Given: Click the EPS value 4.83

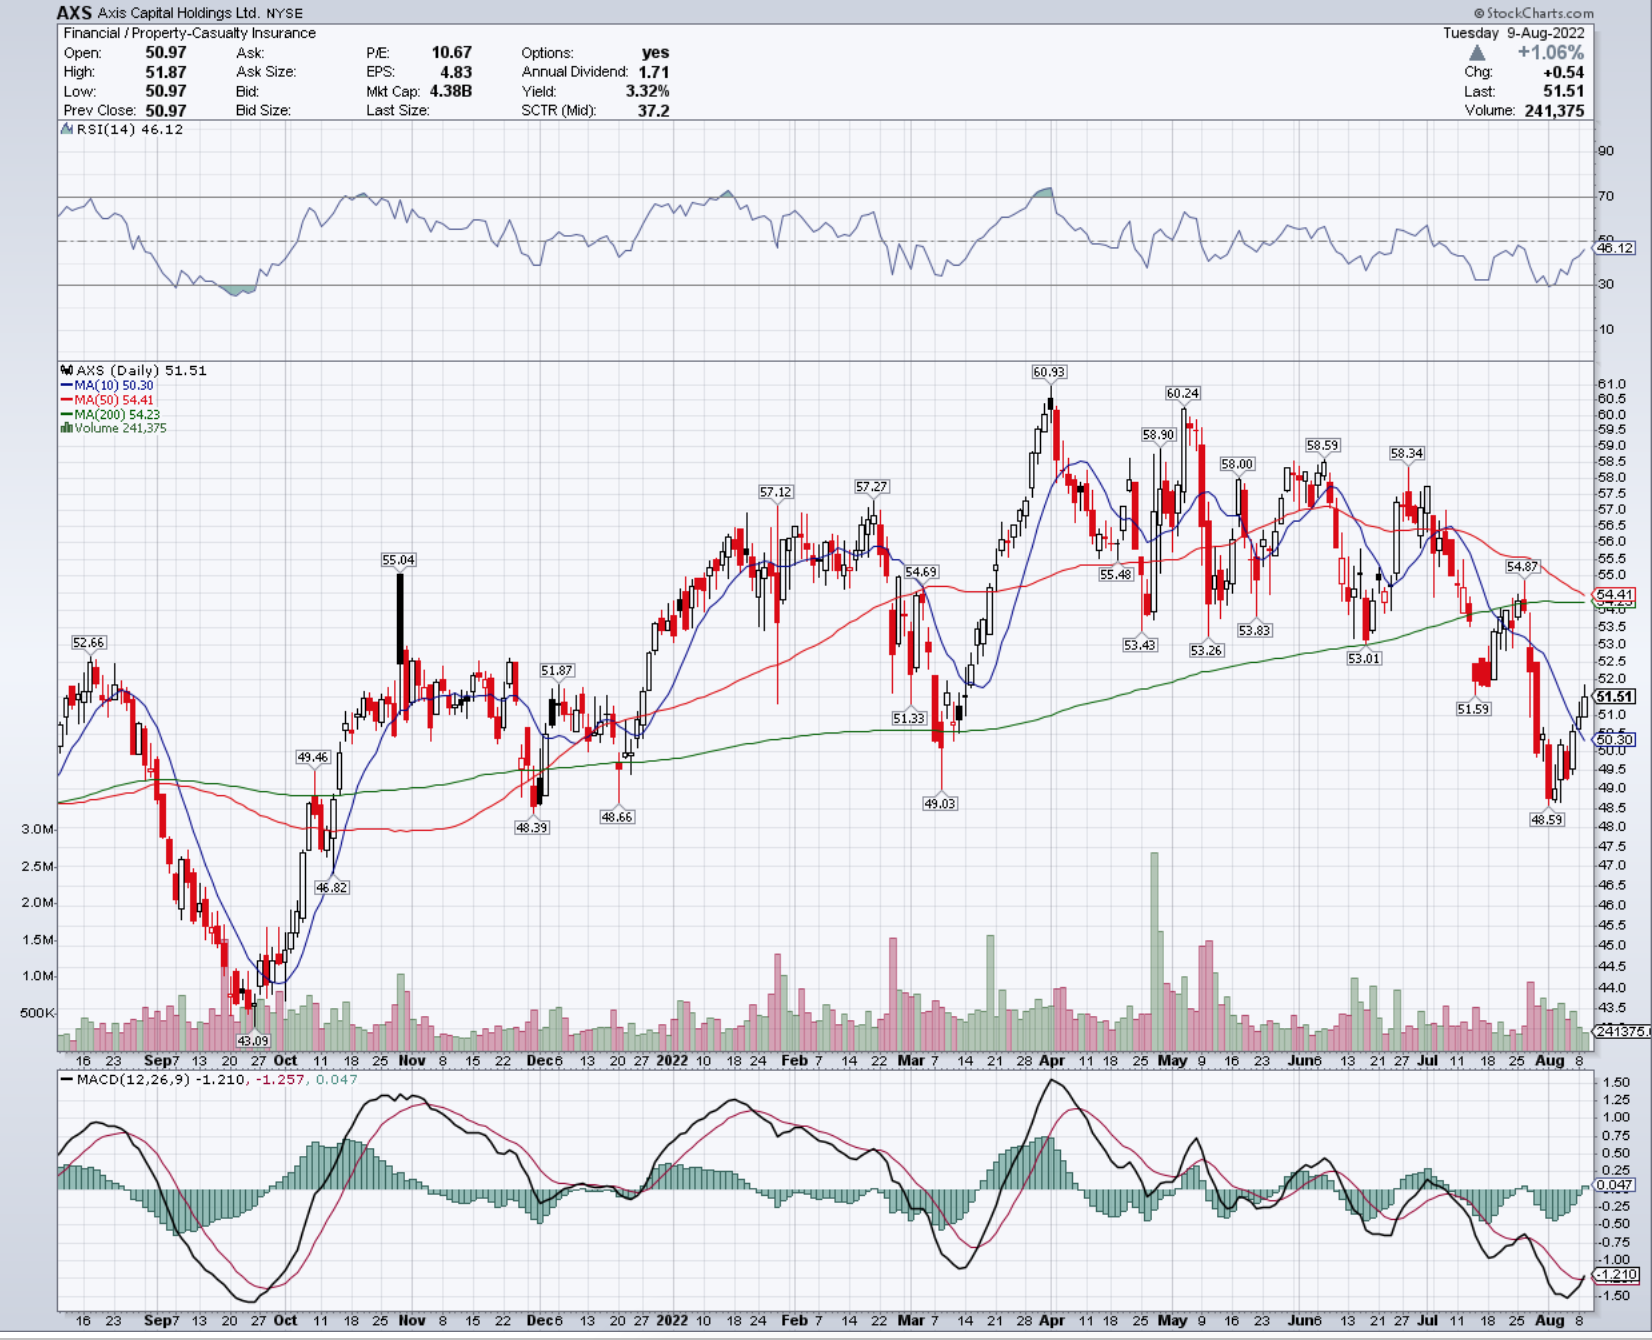Looking at the screenshot, I should (456, 72).
